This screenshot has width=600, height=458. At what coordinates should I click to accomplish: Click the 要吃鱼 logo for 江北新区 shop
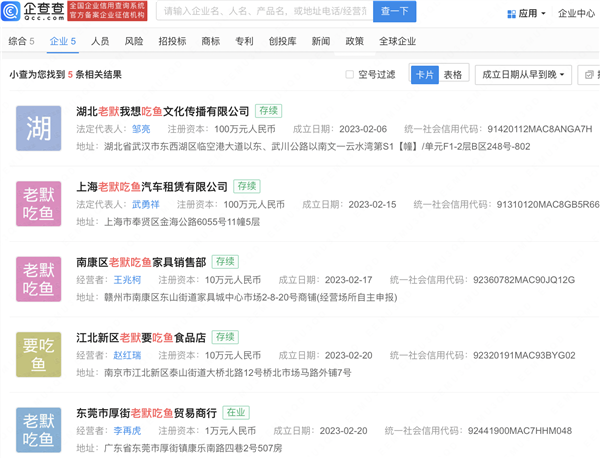39,353
